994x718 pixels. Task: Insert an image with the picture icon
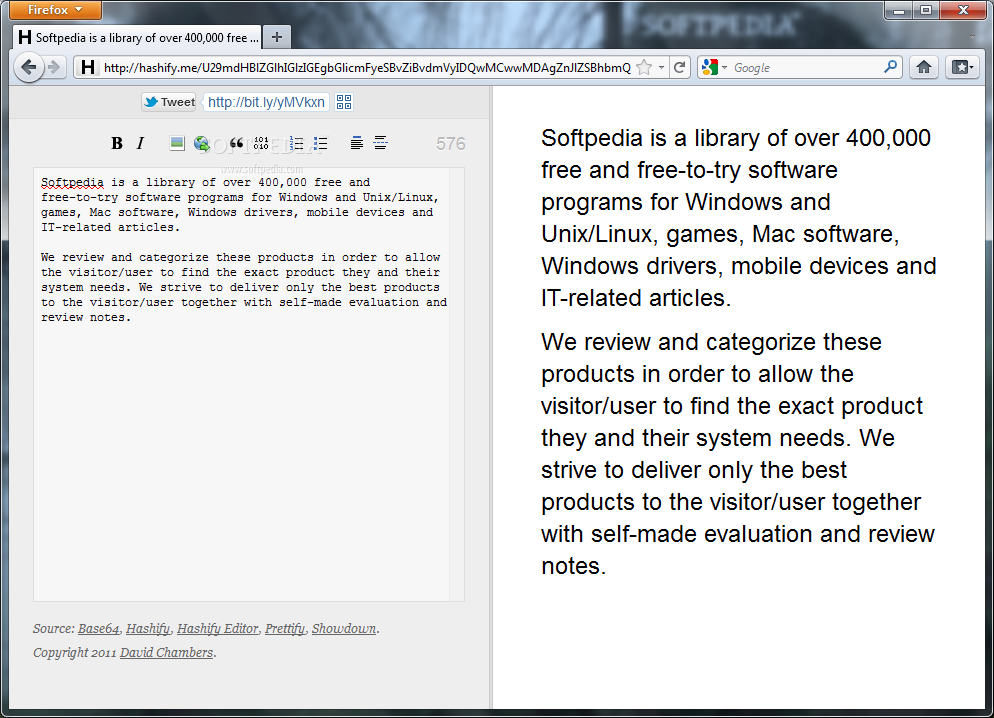178,143
